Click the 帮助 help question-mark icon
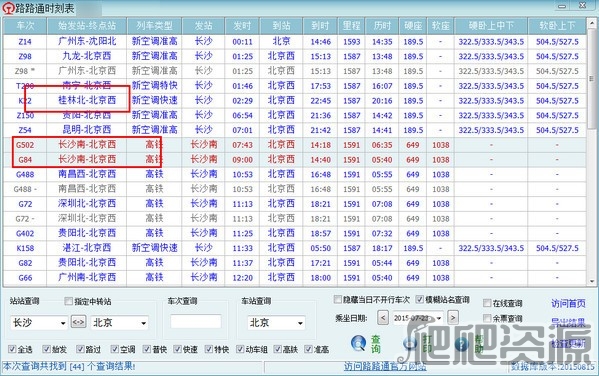This screenshot has height=376, width=599. coord(461,344)
